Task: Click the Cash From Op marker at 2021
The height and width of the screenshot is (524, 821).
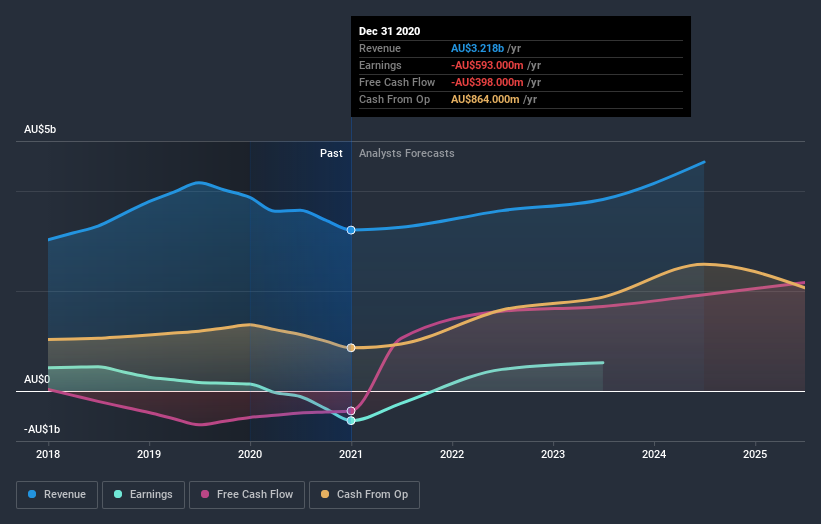Action: 351,348
